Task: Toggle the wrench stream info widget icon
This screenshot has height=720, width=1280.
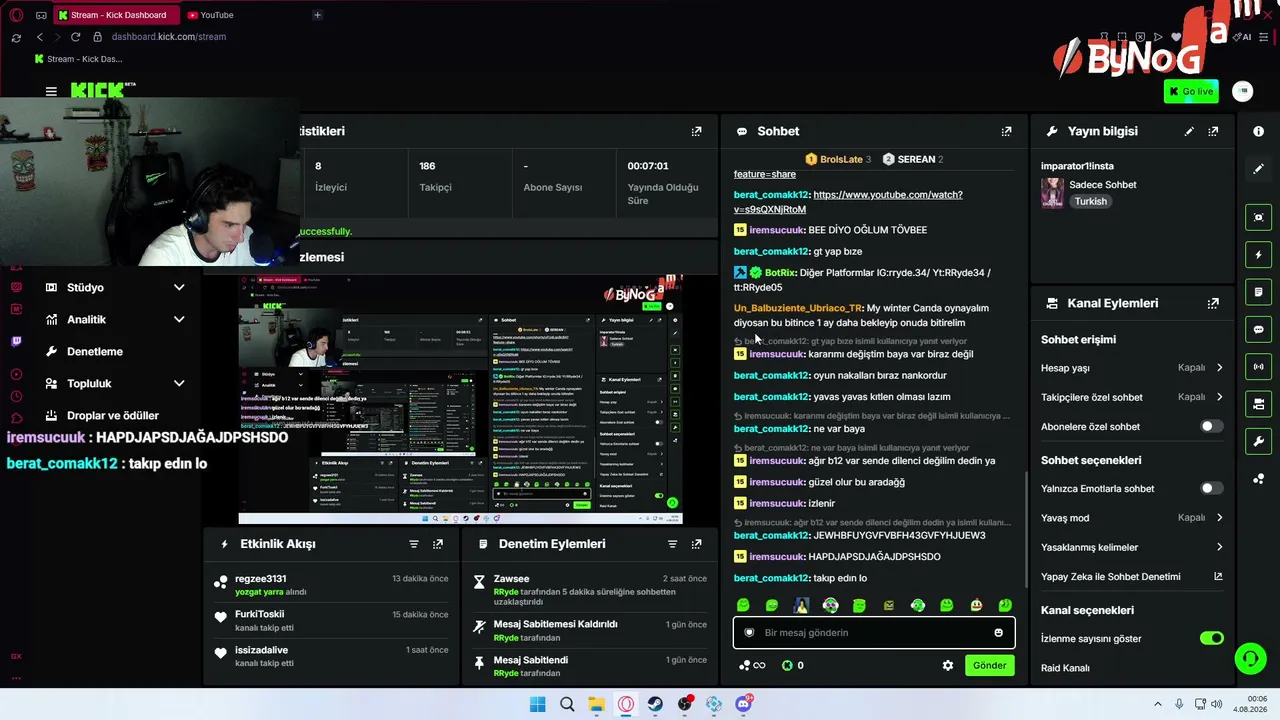Action: tap(1258, 441)
